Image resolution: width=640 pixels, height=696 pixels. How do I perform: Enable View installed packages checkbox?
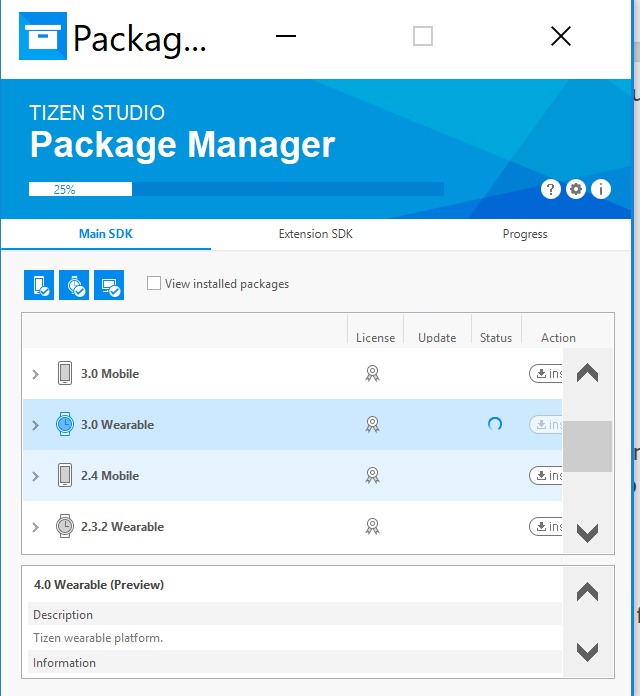154,283
